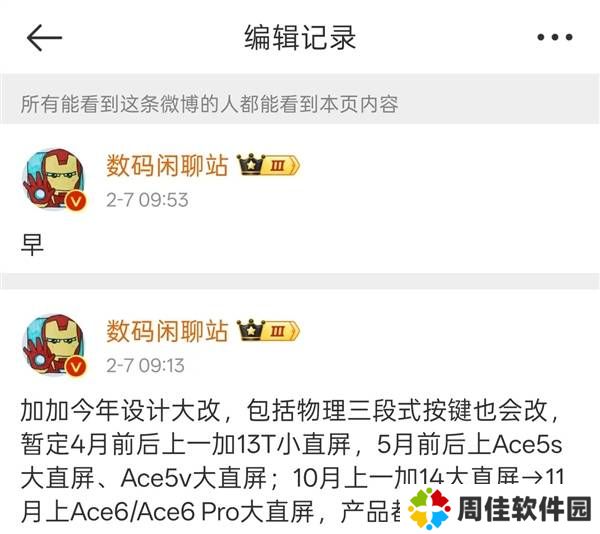Open the 数码闲聊站 username on the 09:13 post
600x534 pixels.
167,331
